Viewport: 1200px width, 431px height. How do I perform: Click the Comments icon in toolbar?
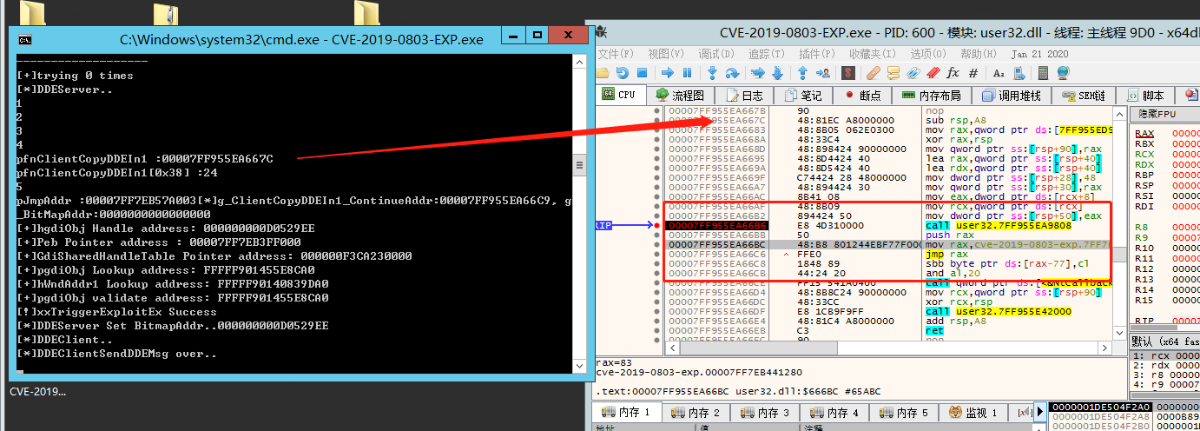(893, 72)
